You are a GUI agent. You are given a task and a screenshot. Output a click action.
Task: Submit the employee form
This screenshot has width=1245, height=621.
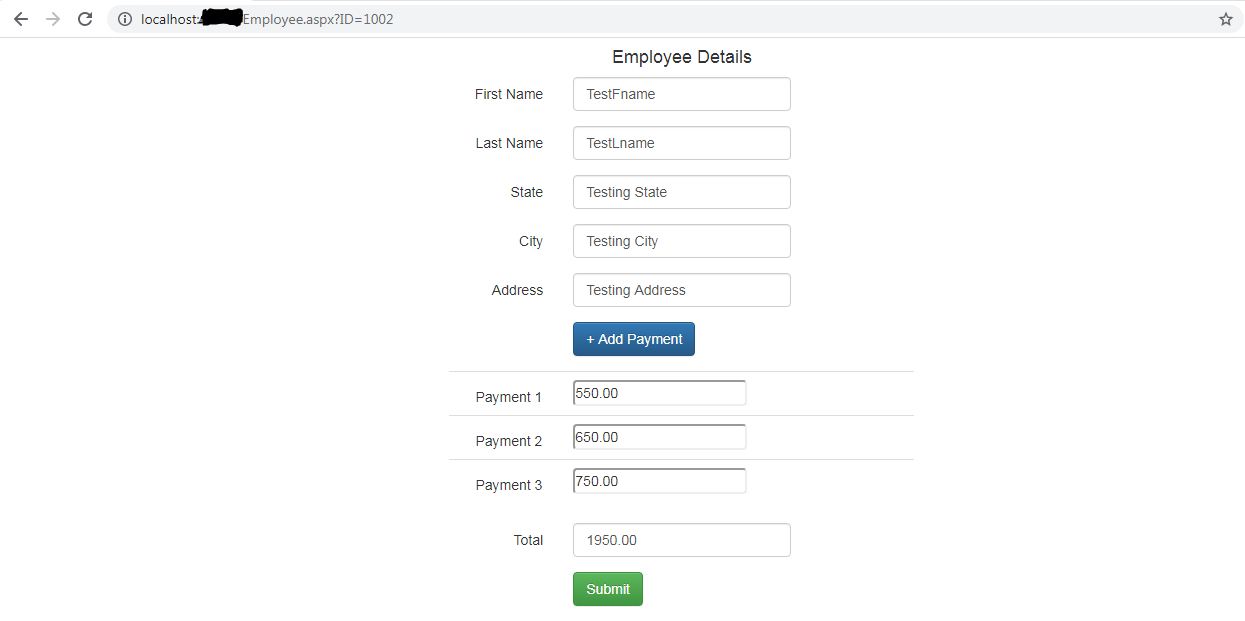[608, 589]
